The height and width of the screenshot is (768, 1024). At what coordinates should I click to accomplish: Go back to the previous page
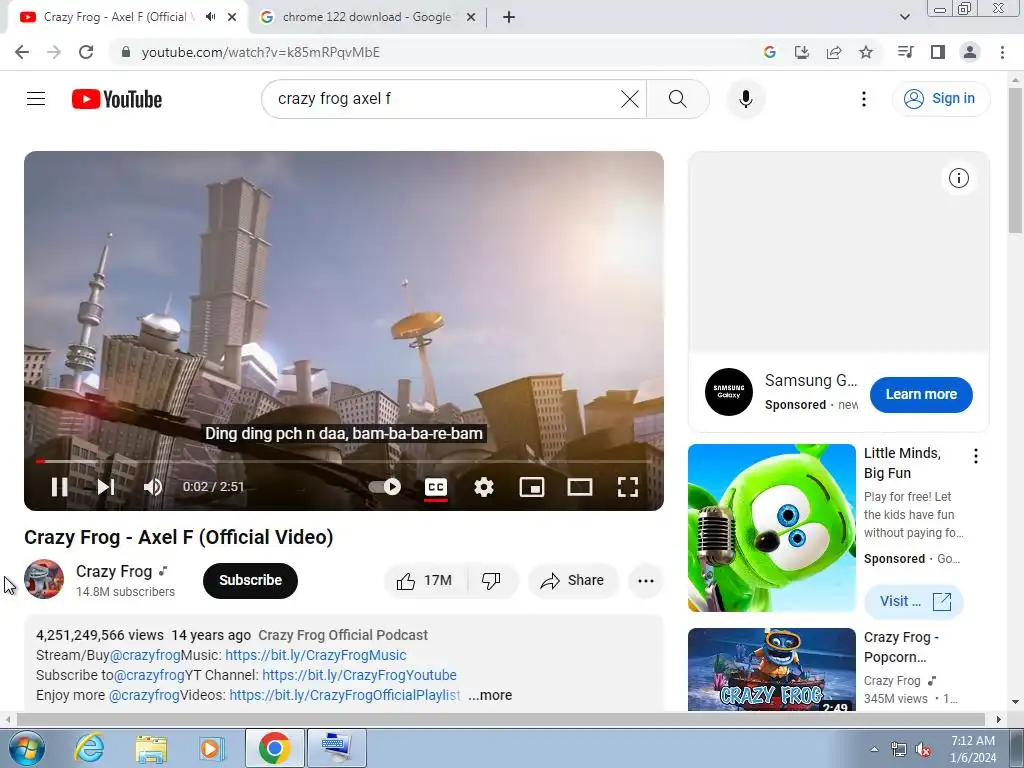[22, 52]
